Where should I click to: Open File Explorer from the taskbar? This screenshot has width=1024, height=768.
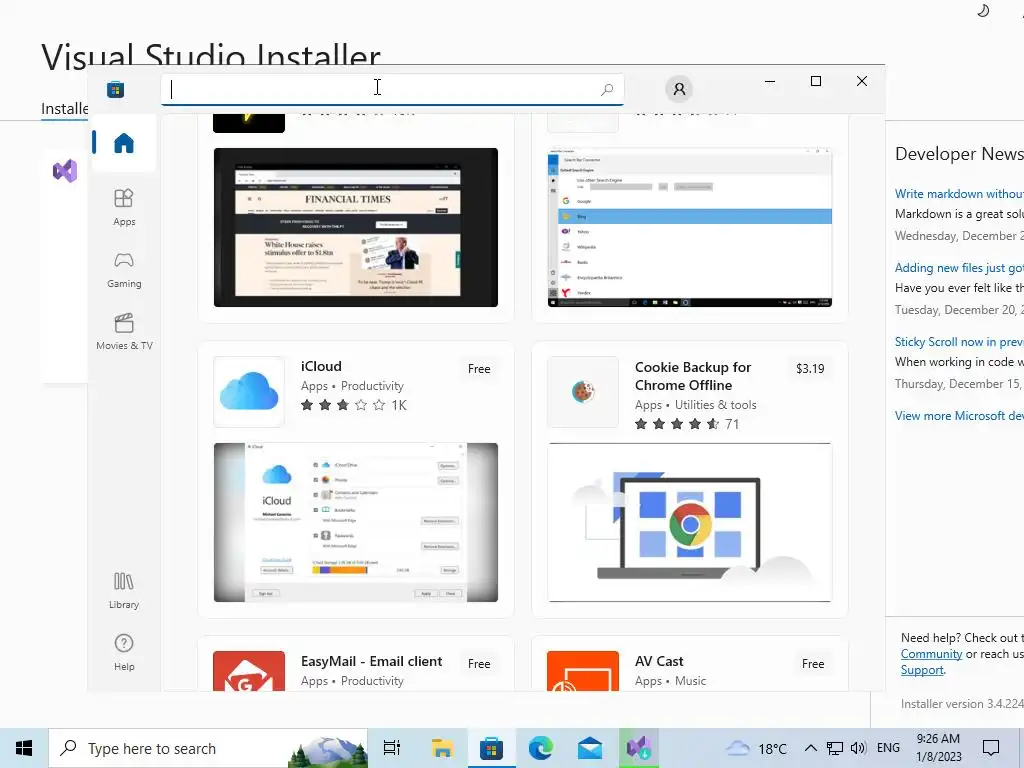pyautogui.click(x=442, y=748)
